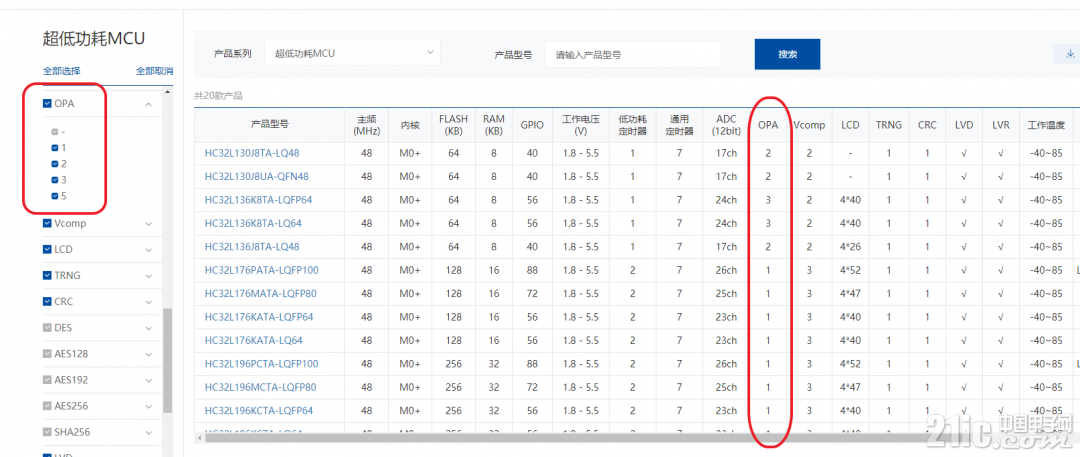Expand the CRC filter section

coord(148,302)
